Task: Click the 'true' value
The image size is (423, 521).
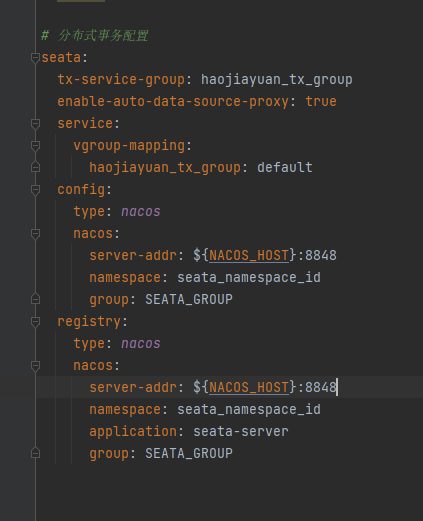Action: [x=321, y=102]
